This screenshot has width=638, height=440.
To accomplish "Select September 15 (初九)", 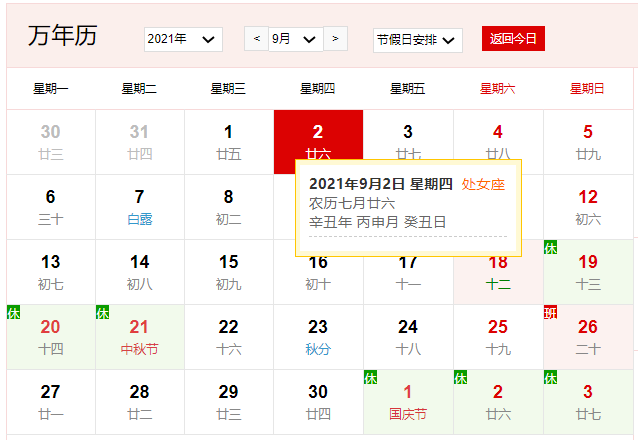I will [x=229, y=272].
